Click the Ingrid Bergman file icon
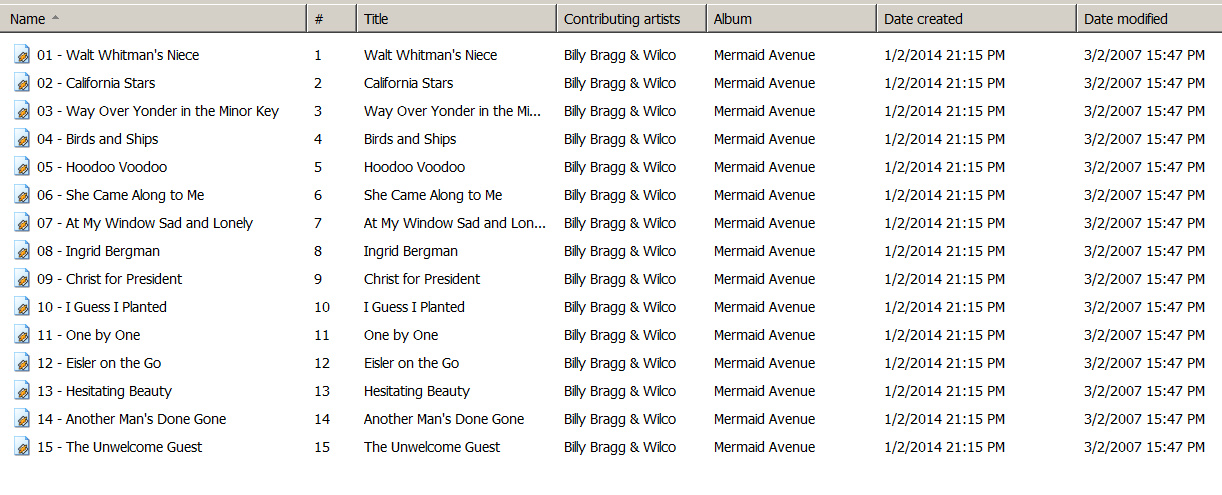1222x495 pixels. [22, 251]
